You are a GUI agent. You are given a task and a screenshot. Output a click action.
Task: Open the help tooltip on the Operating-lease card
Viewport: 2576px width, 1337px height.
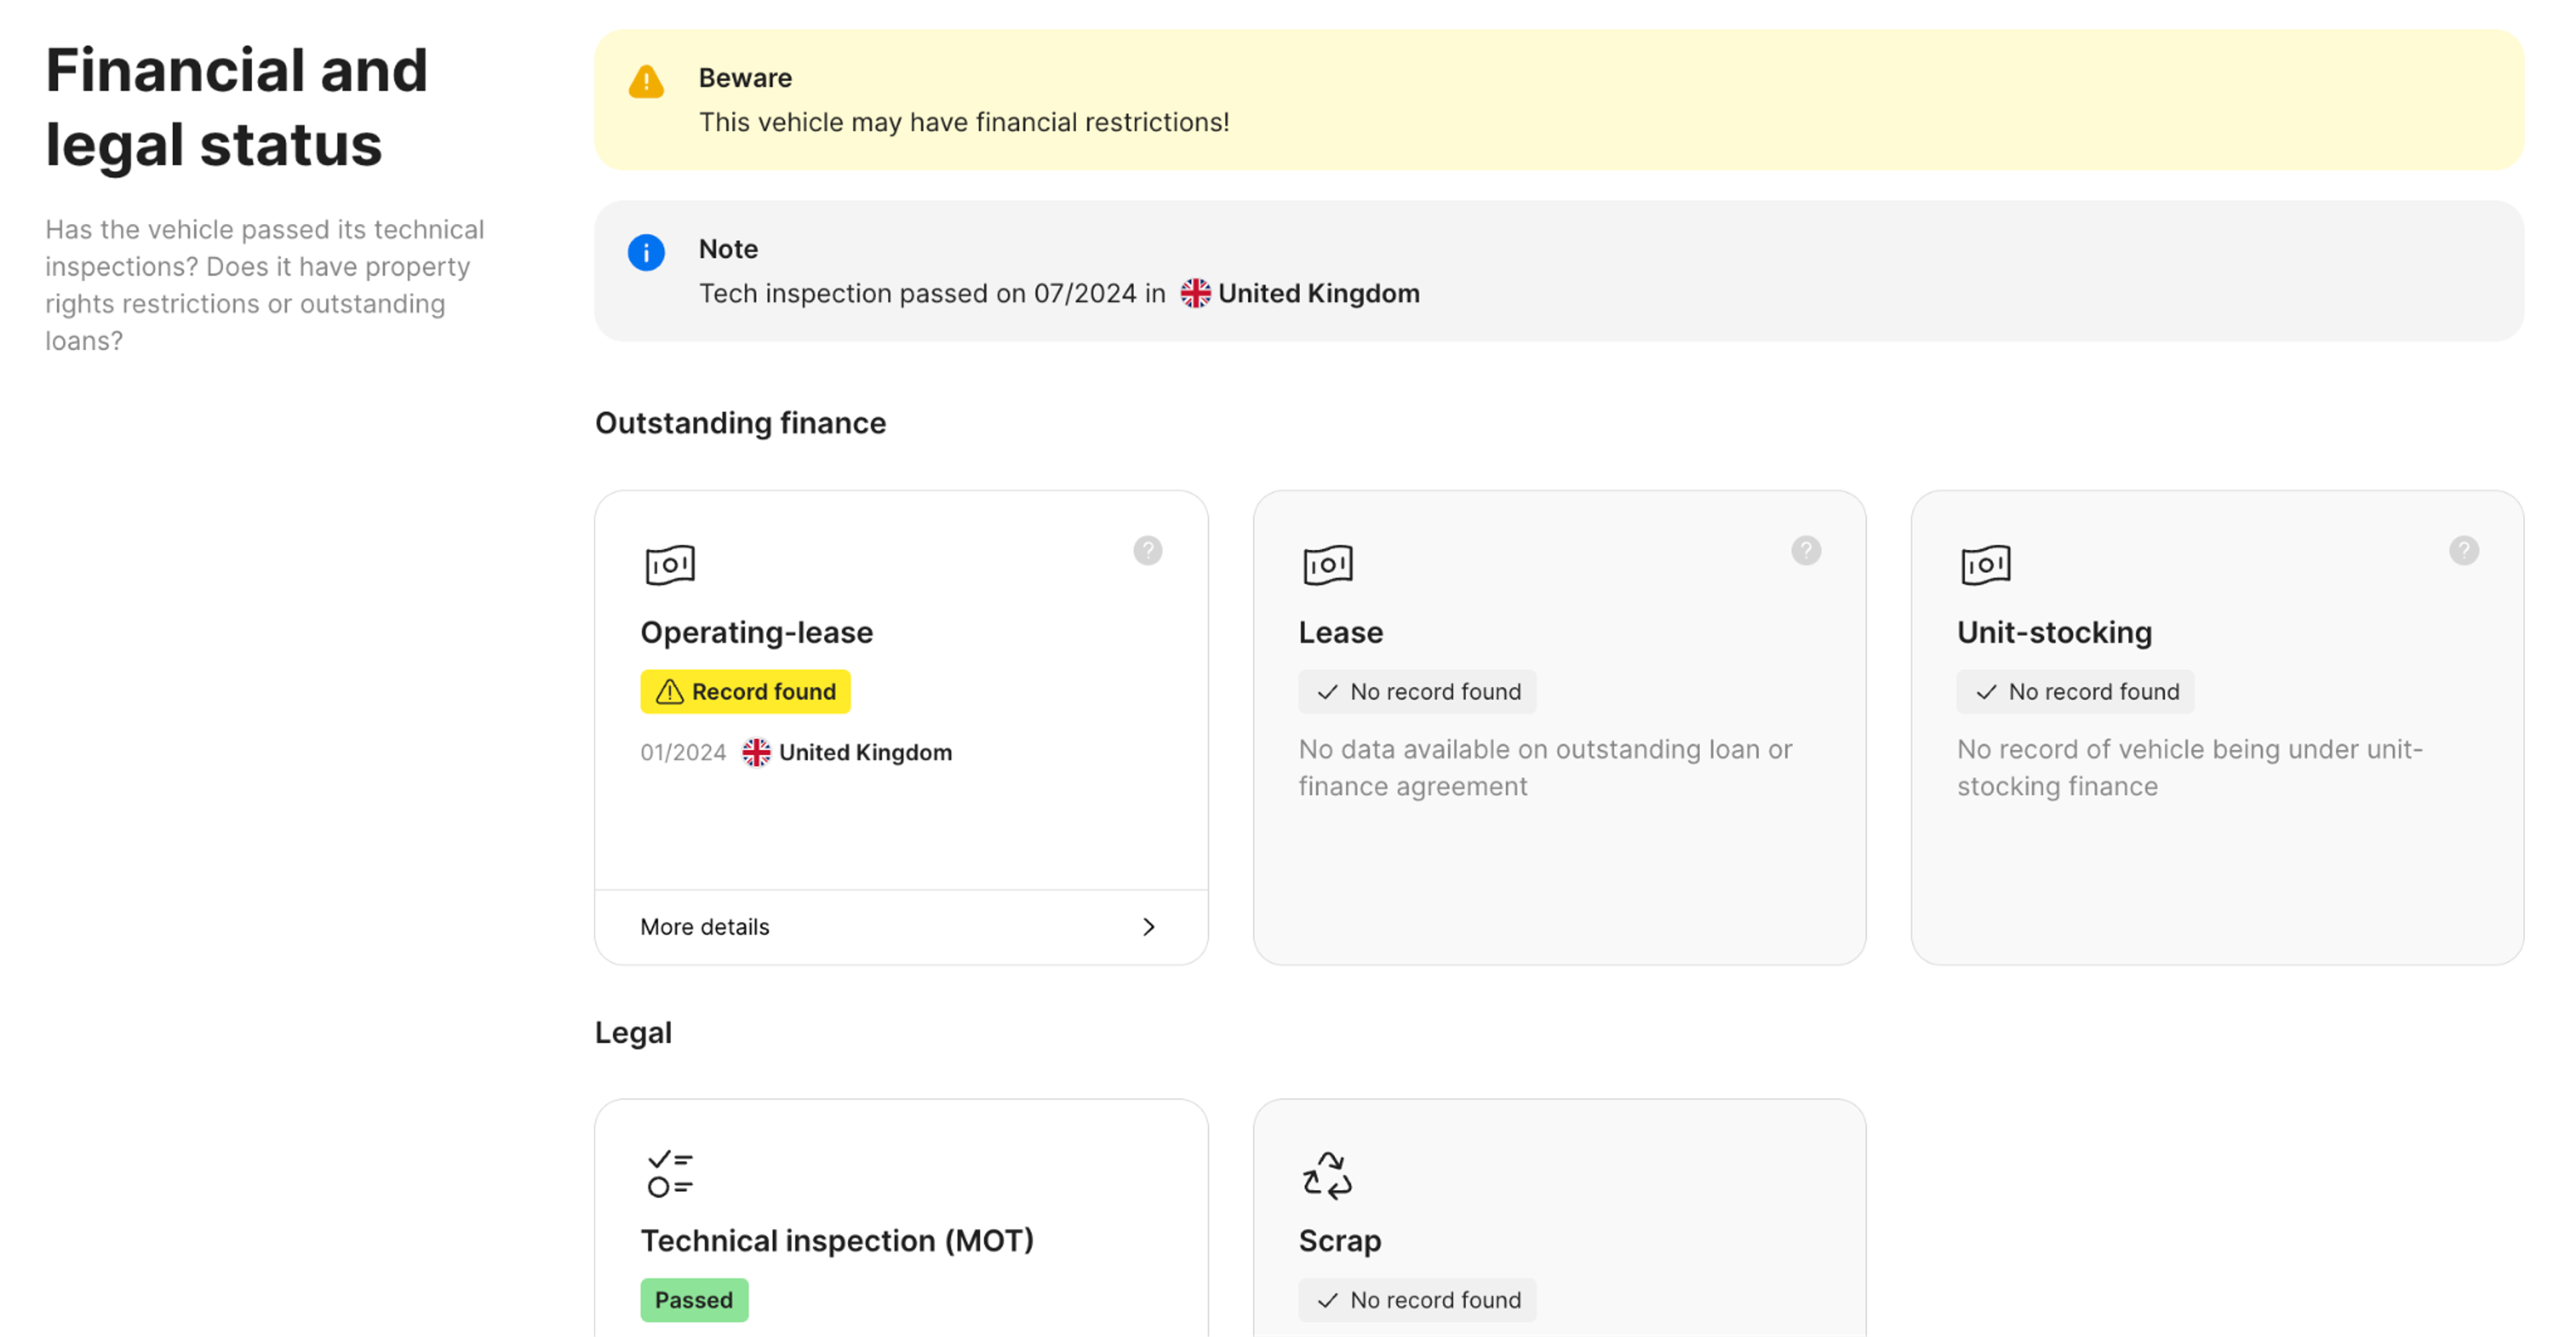tap(1147, 551)
